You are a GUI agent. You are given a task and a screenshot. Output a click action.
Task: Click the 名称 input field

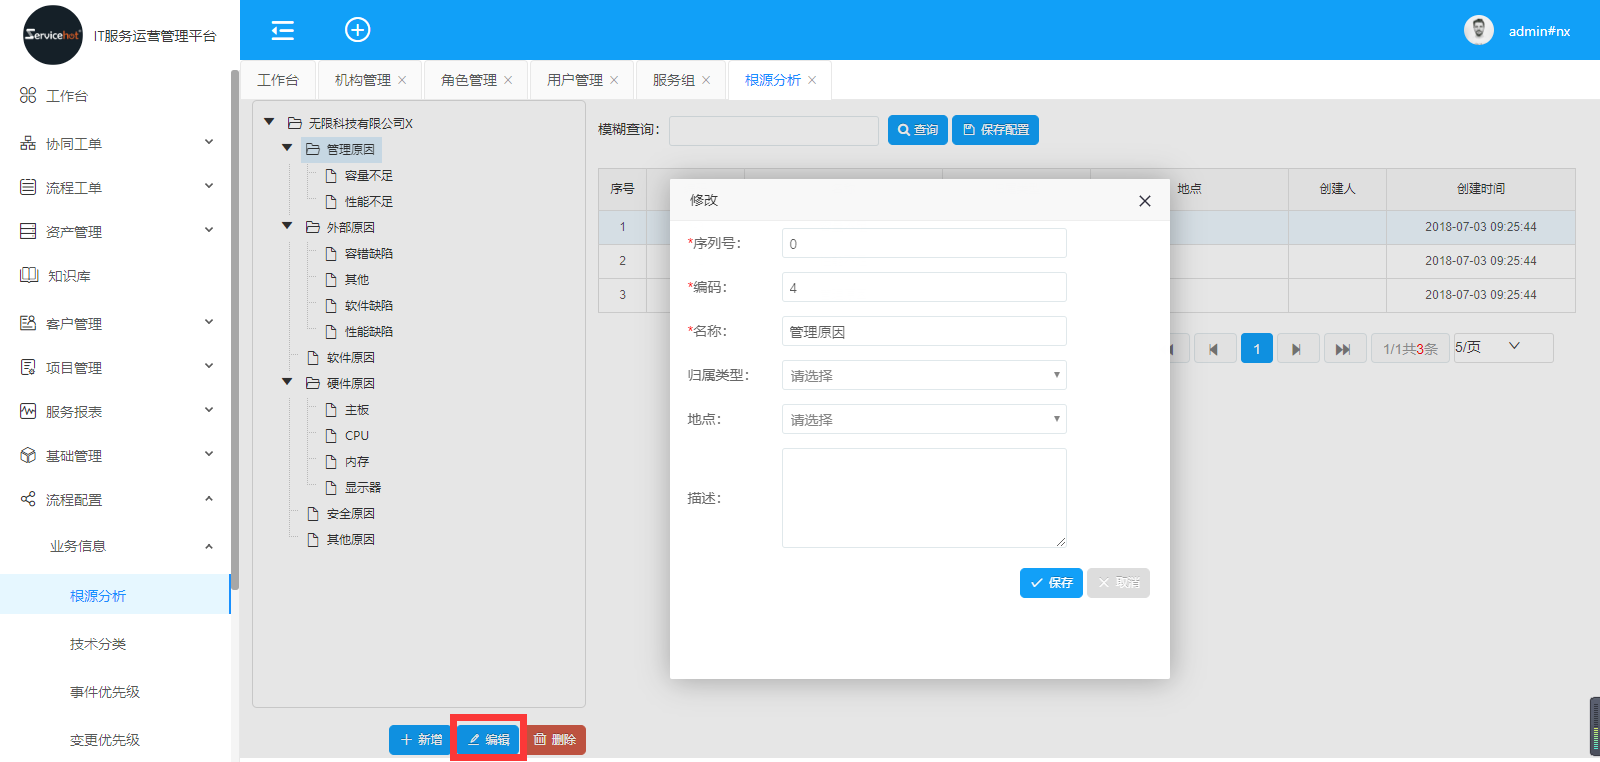[x=923, y=332]
